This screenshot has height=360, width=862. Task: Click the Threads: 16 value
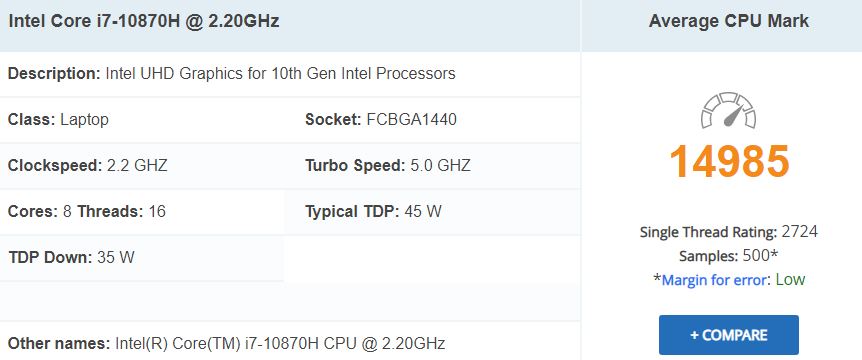coord(121,212)
